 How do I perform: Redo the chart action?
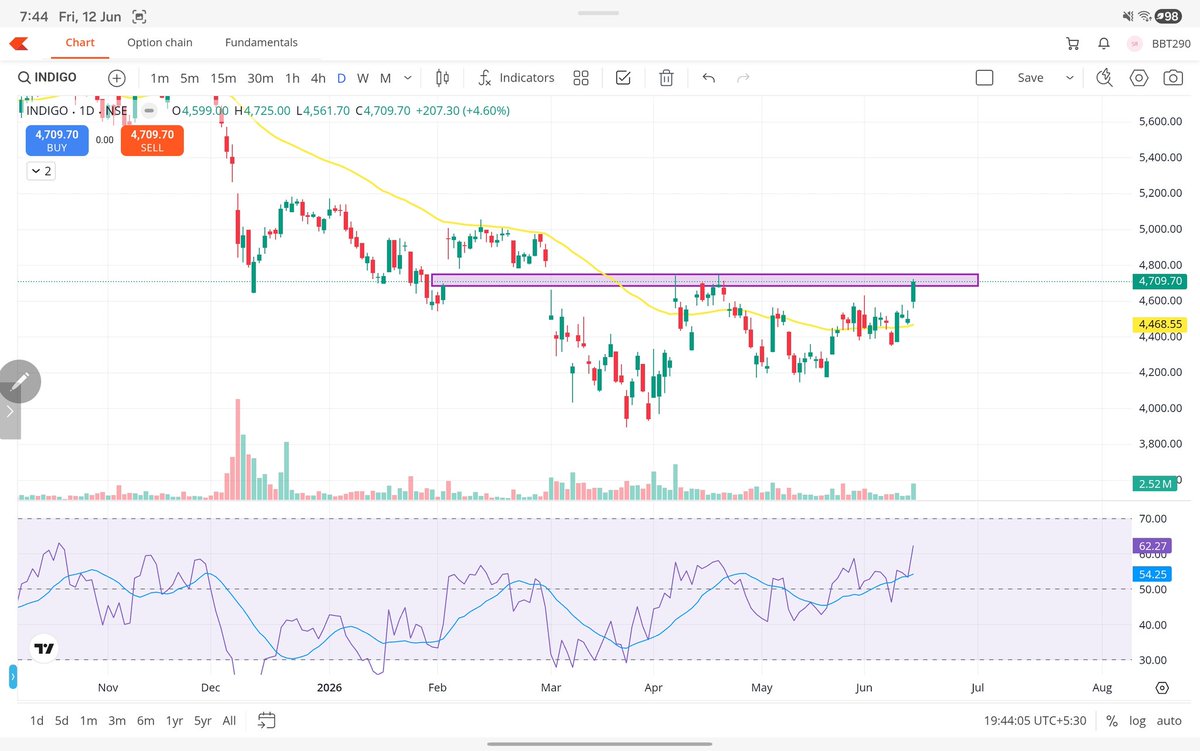(743, 77)
